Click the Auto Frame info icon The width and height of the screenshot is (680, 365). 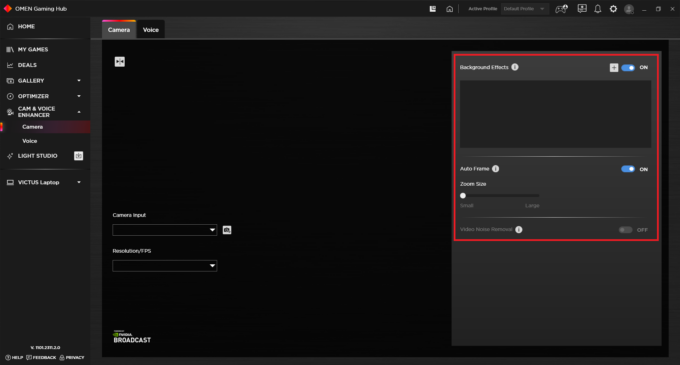coord(496,169)
